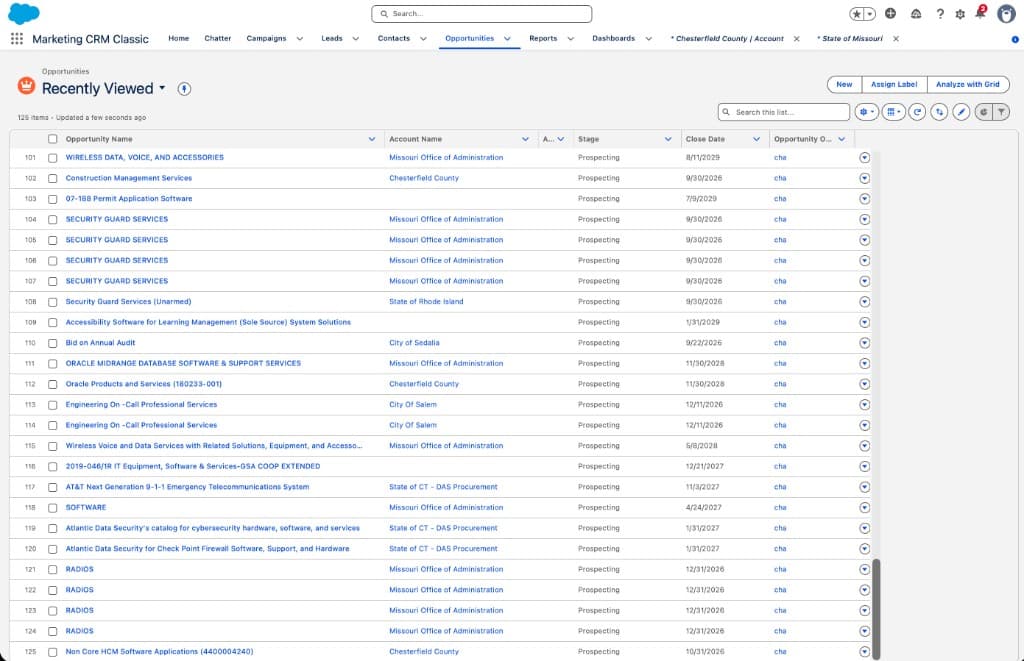Open row actions for Bid on Annual Audit

click(x=865, y=343)
